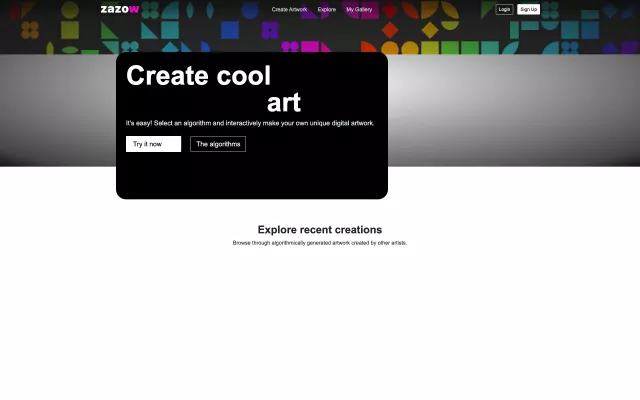Click the white Try it now button

point(153,144)
